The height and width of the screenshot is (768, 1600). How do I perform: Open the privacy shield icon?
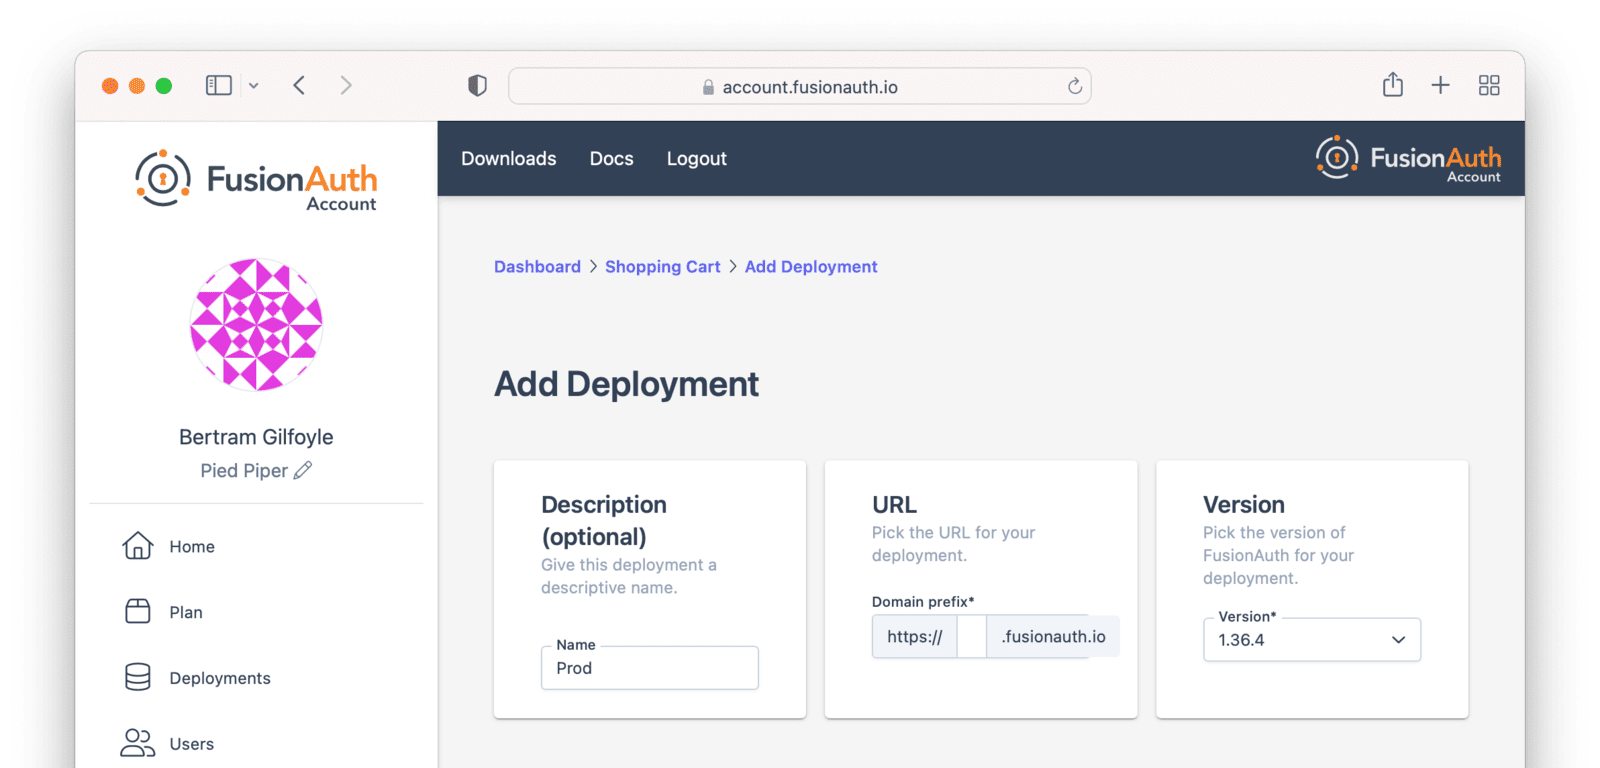pos(477,86)
